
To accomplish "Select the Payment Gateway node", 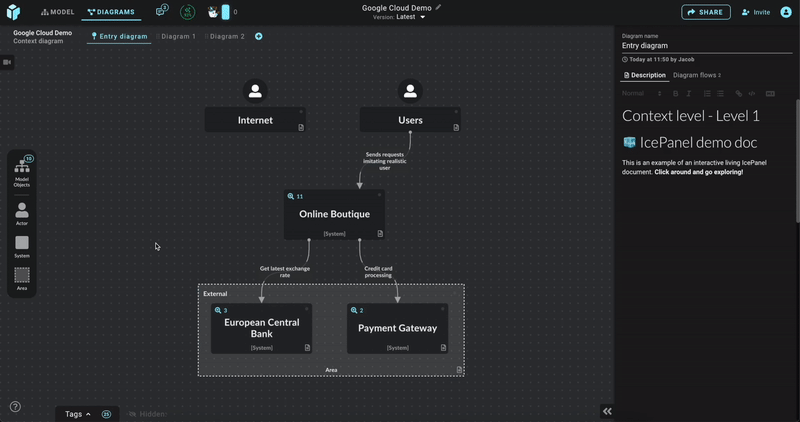I will (x=397, y=328).
